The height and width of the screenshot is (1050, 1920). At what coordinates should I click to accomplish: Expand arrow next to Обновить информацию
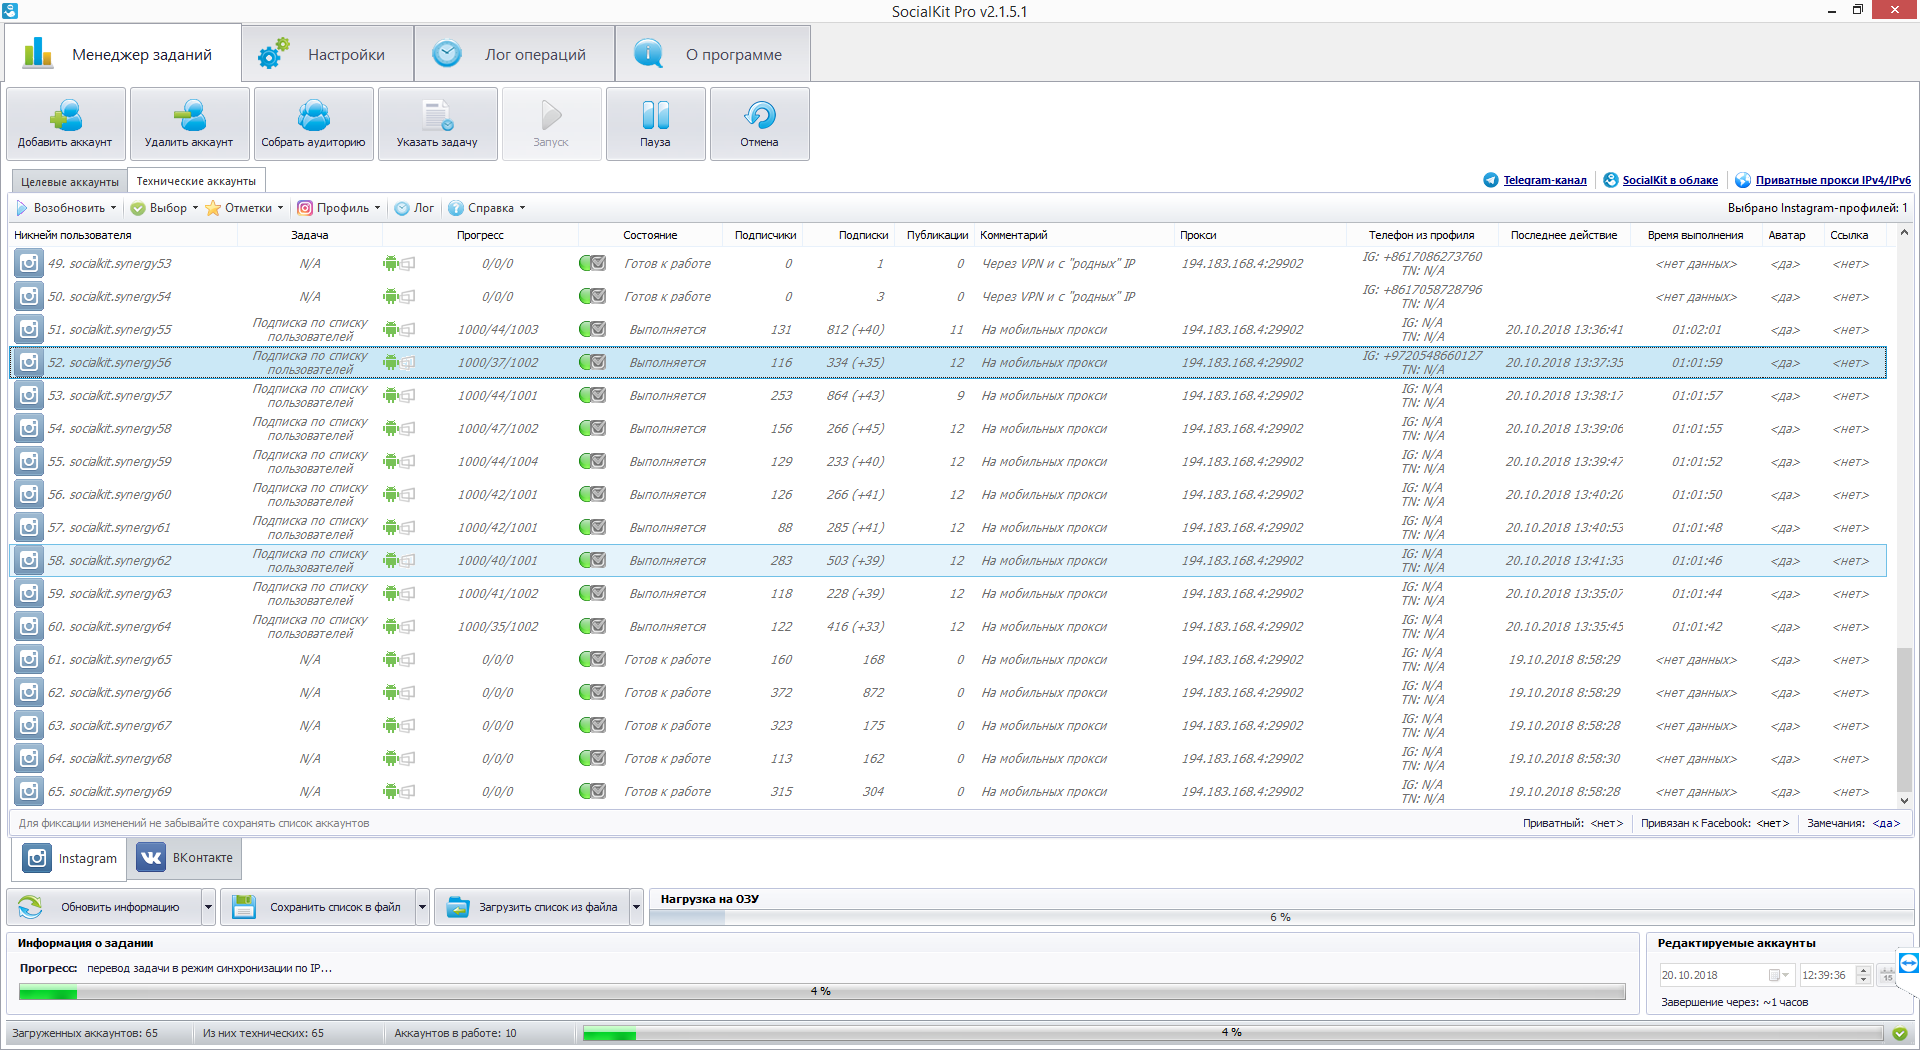208,908
